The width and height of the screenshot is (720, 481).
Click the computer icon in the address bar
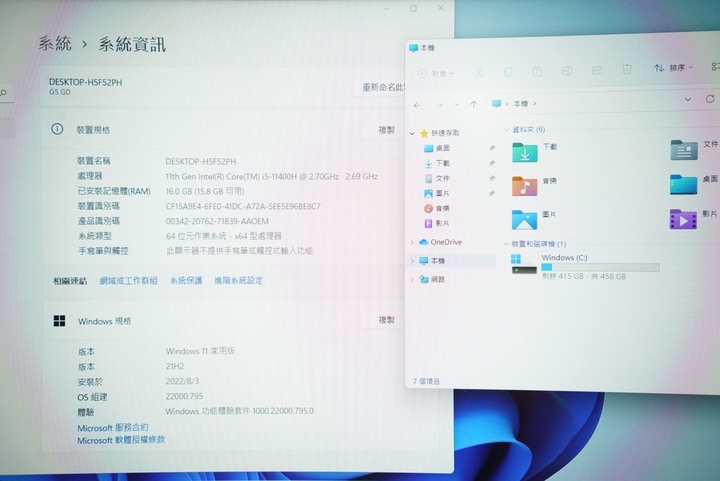click(496, 104)
